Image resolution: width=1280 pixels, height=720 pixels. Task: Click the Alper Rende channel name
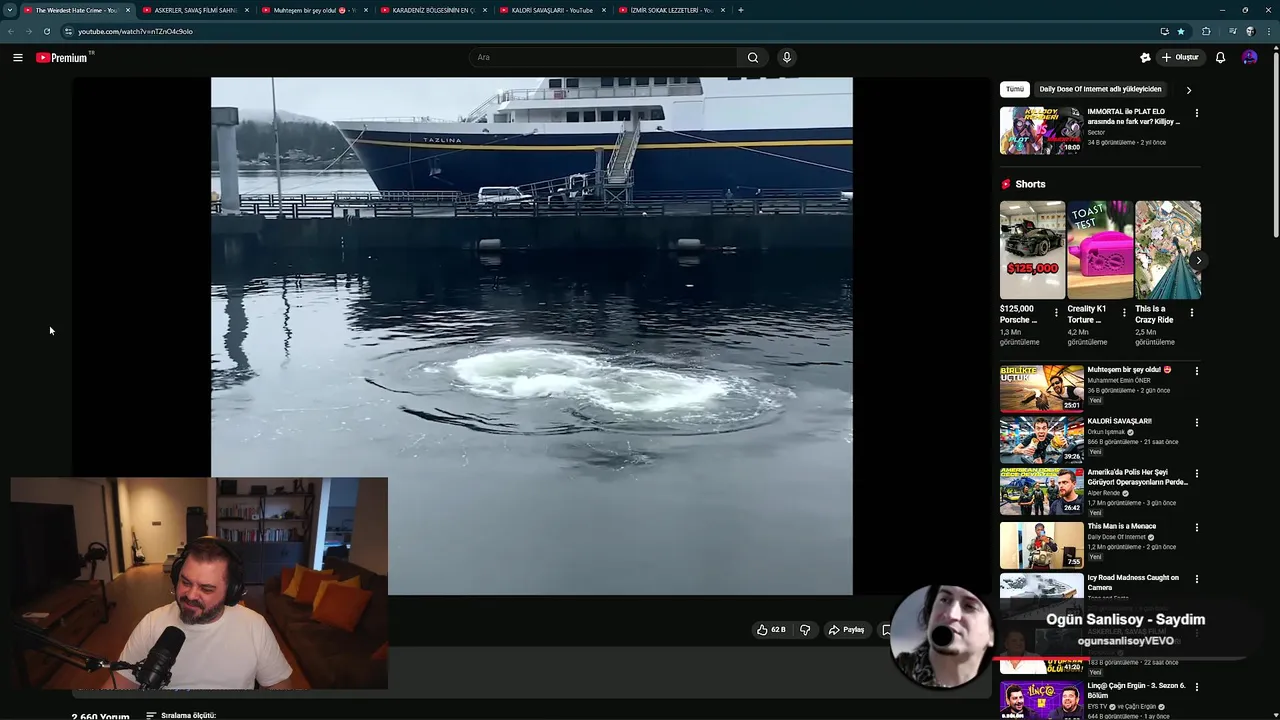(x=1104, y=493)
